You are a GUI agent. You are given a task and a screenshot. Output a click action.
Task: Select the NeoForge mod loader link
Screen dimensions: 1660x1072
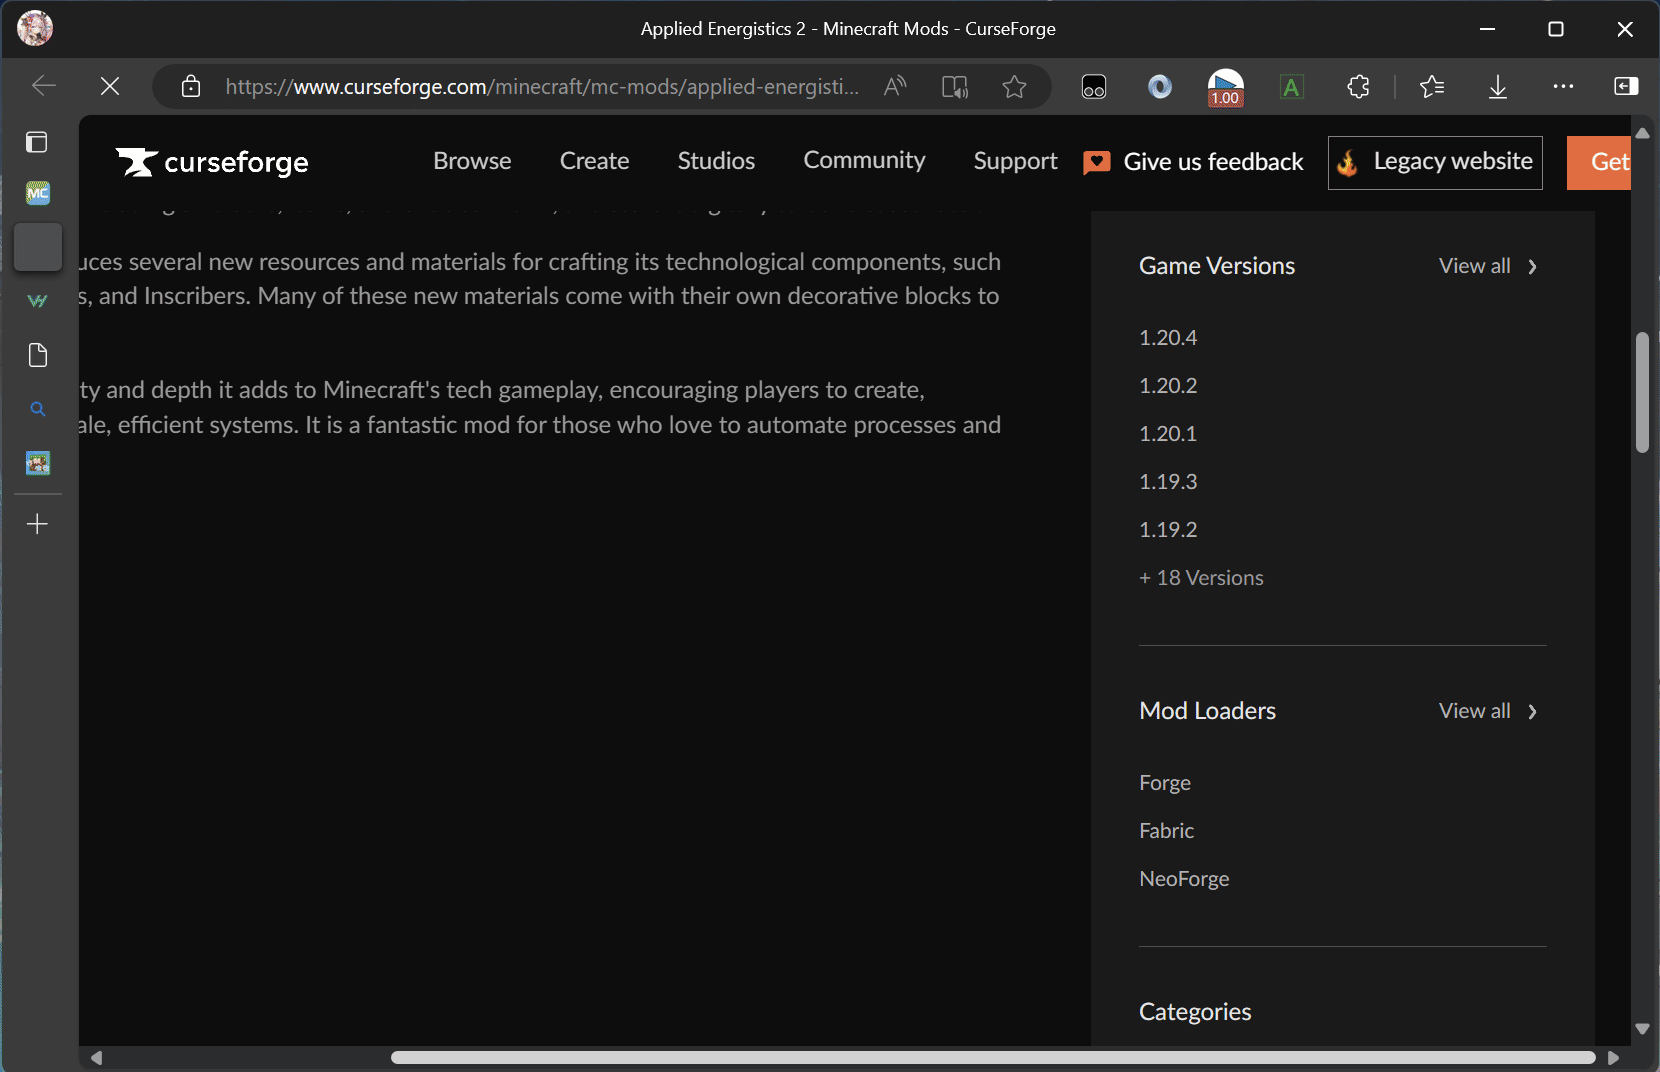[1184, 879]
